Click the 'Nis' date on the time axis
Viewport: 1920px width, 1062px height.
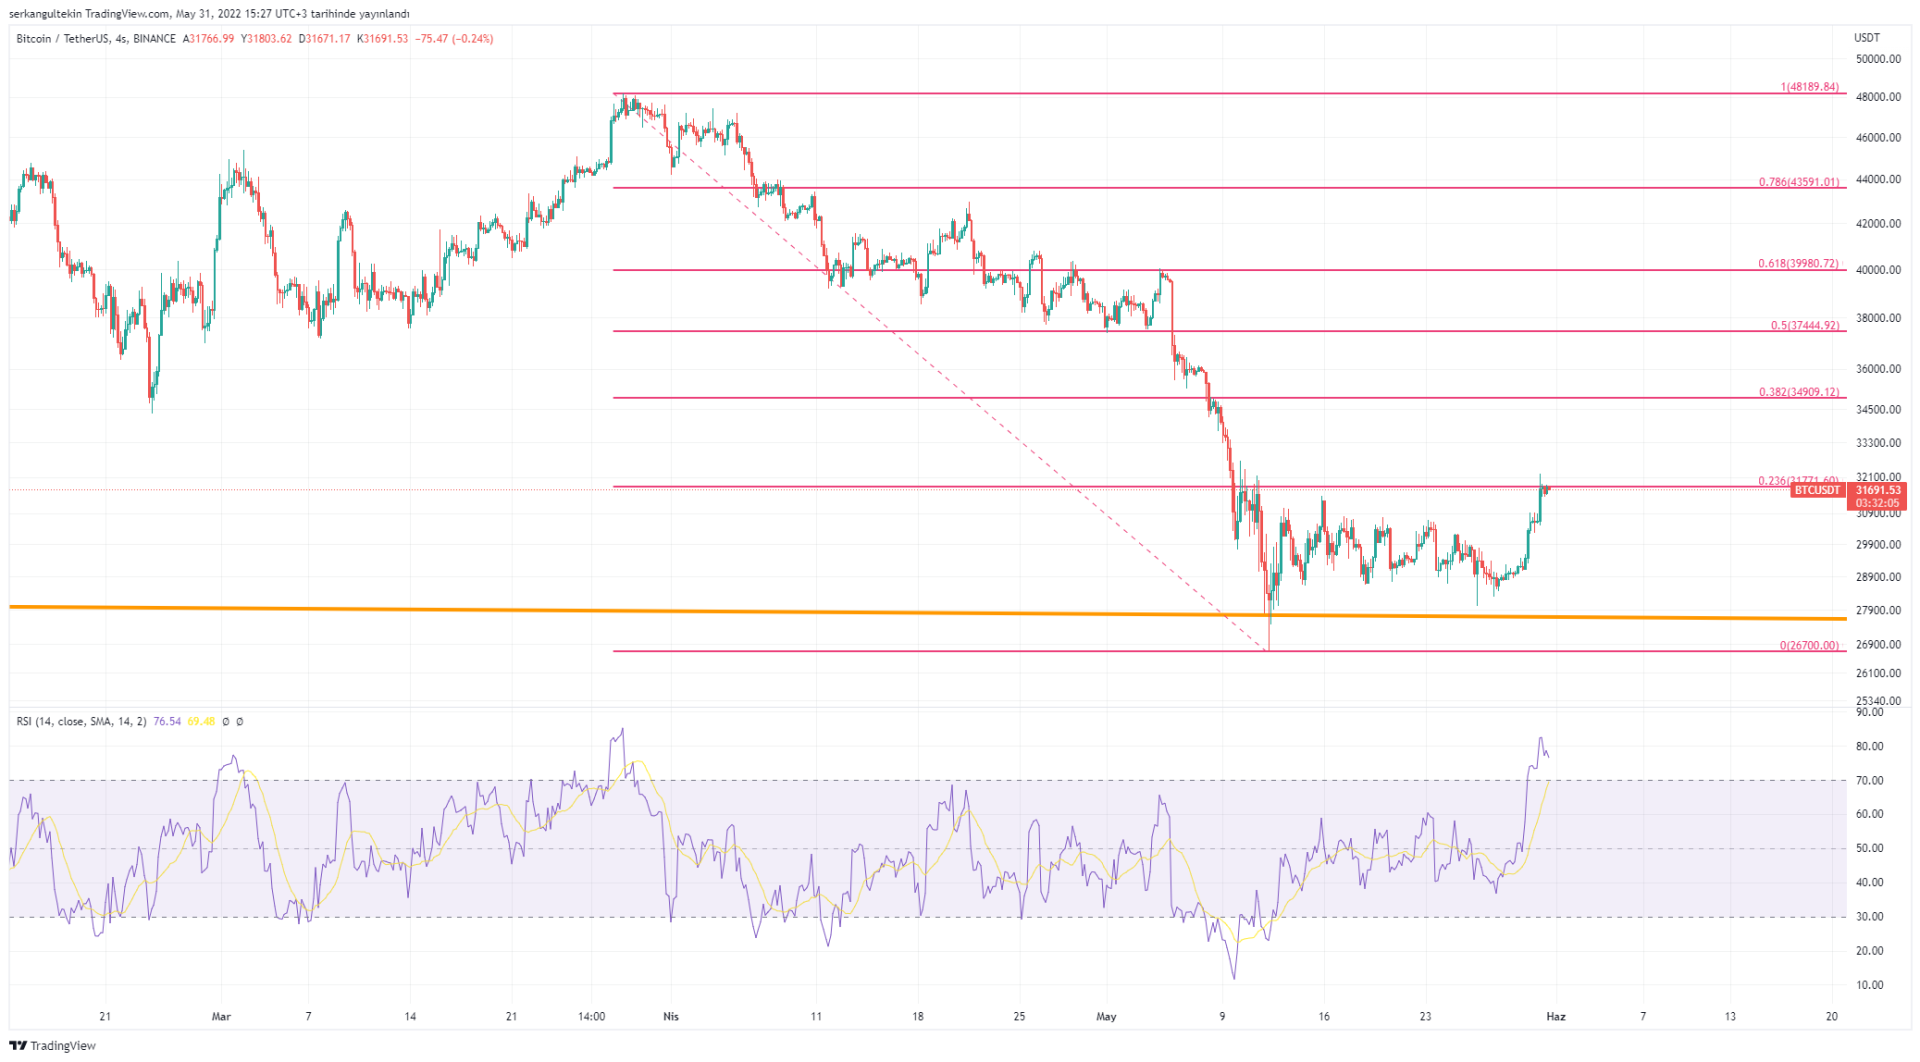[671, 1017]
